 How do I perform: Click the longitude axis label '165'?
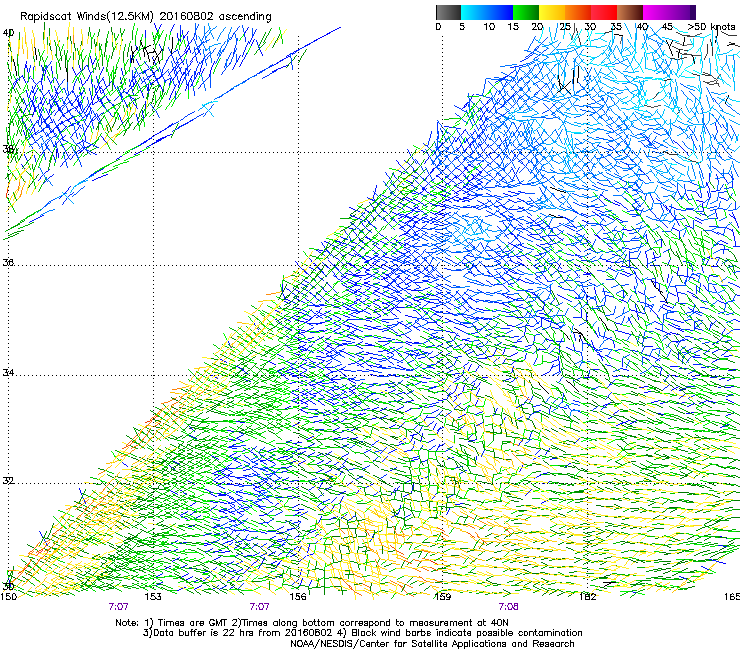click(x=732, y=597)
